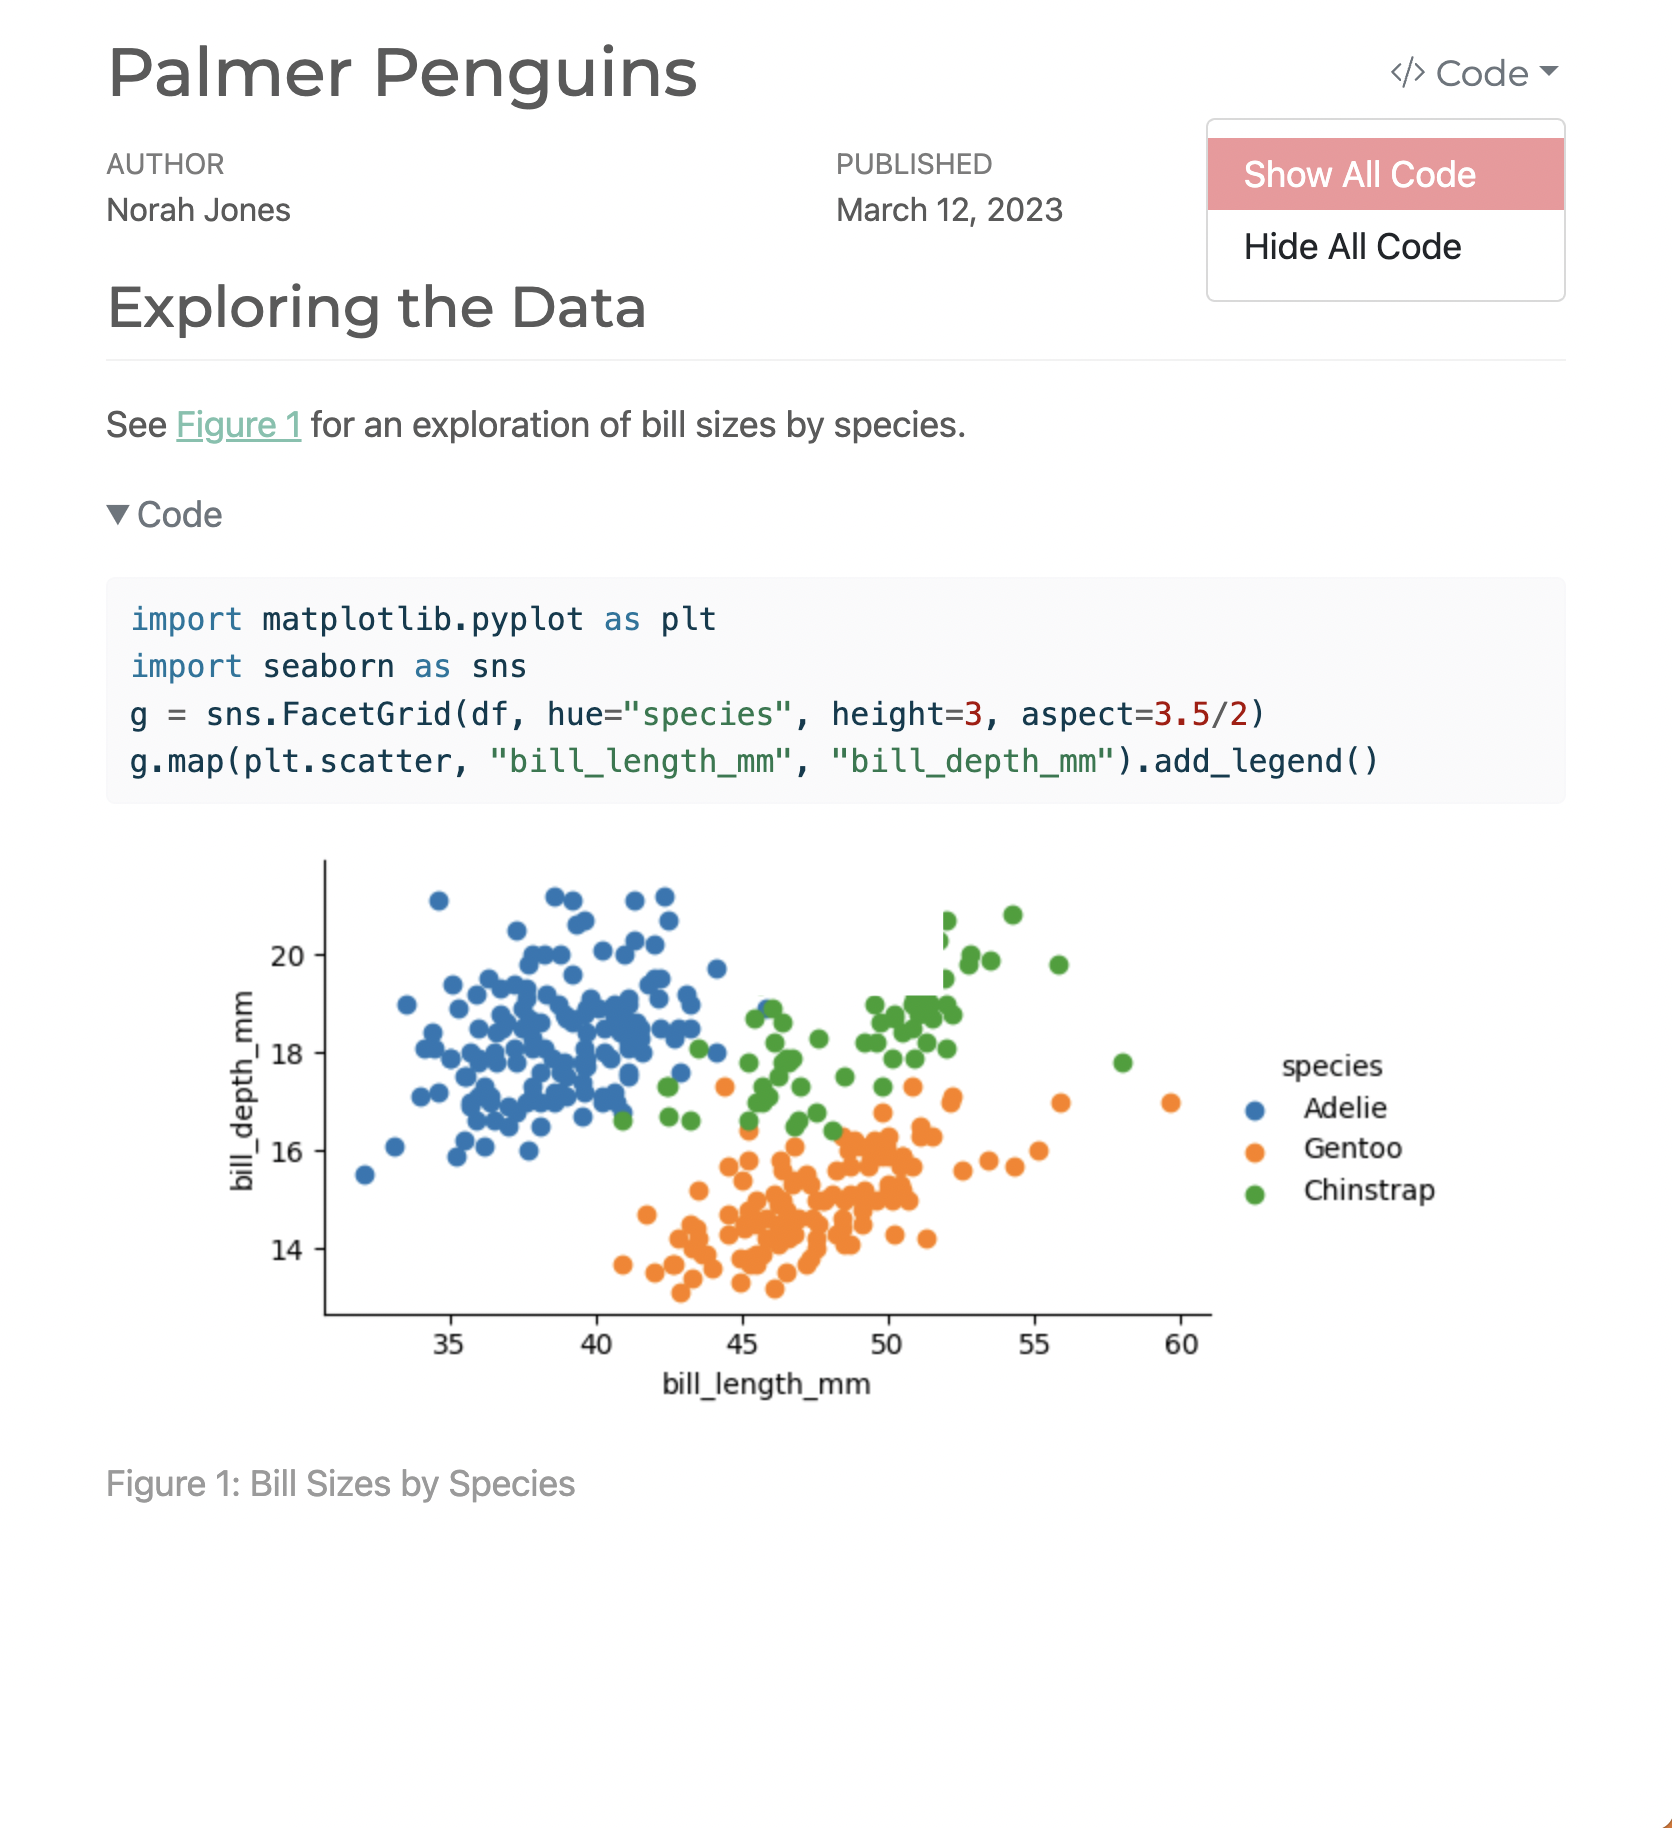The width and height of the screenshot is (1672, 1828).
Task: Click the downward caret next to Code
Action: click(1550, 71)
